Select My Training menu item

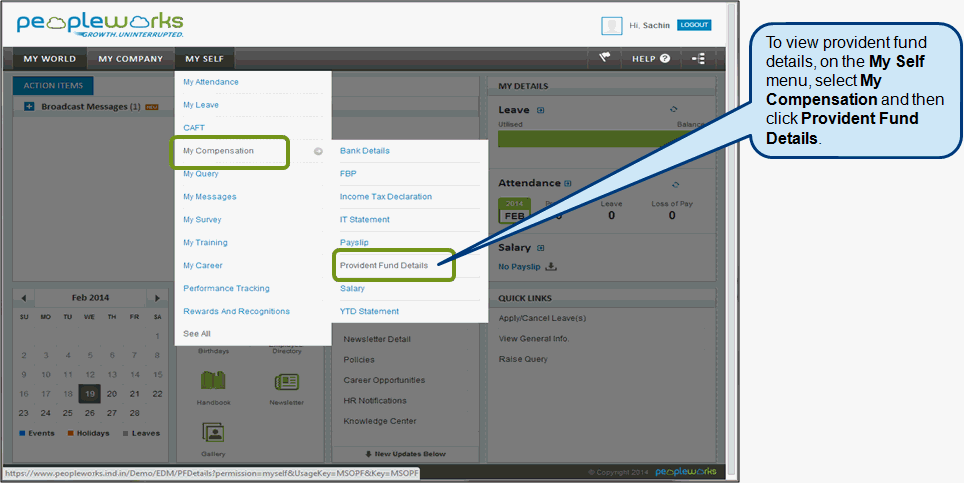click(205, 242)
